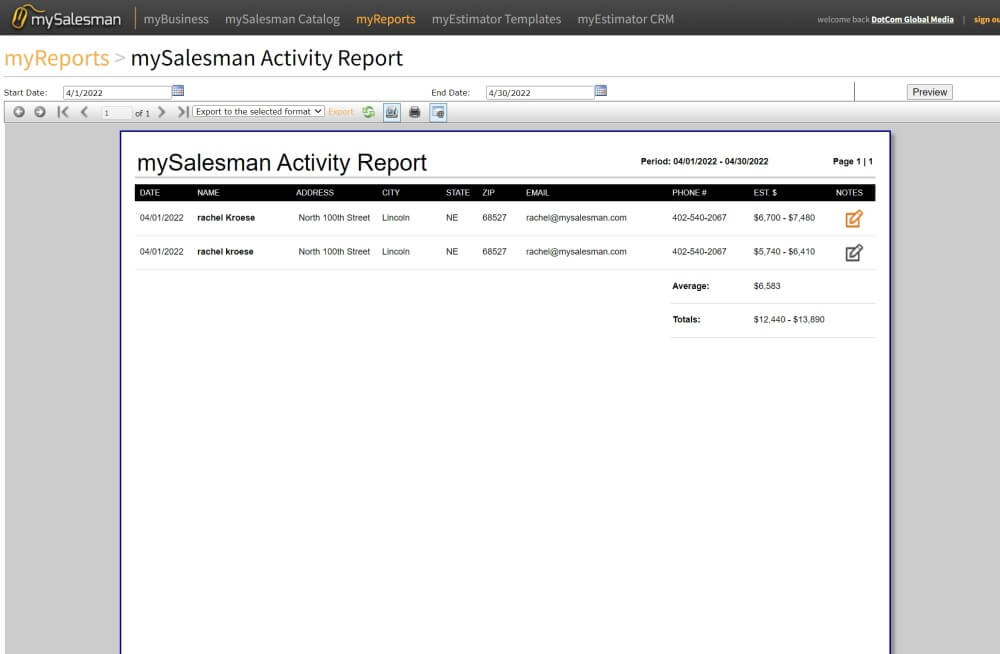Click the EMAIL column header
The height and width of the screenshot is (654, 1000).
(538, 193)
